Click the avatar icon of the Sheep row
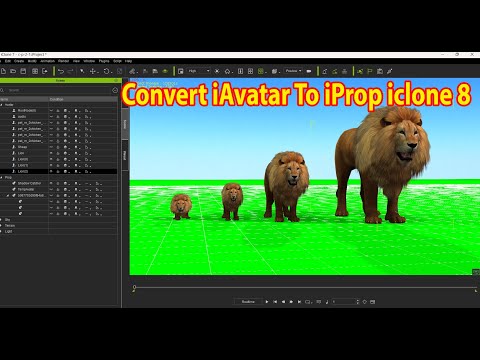This screenshot has height=360, width=480. click(14, 147)
